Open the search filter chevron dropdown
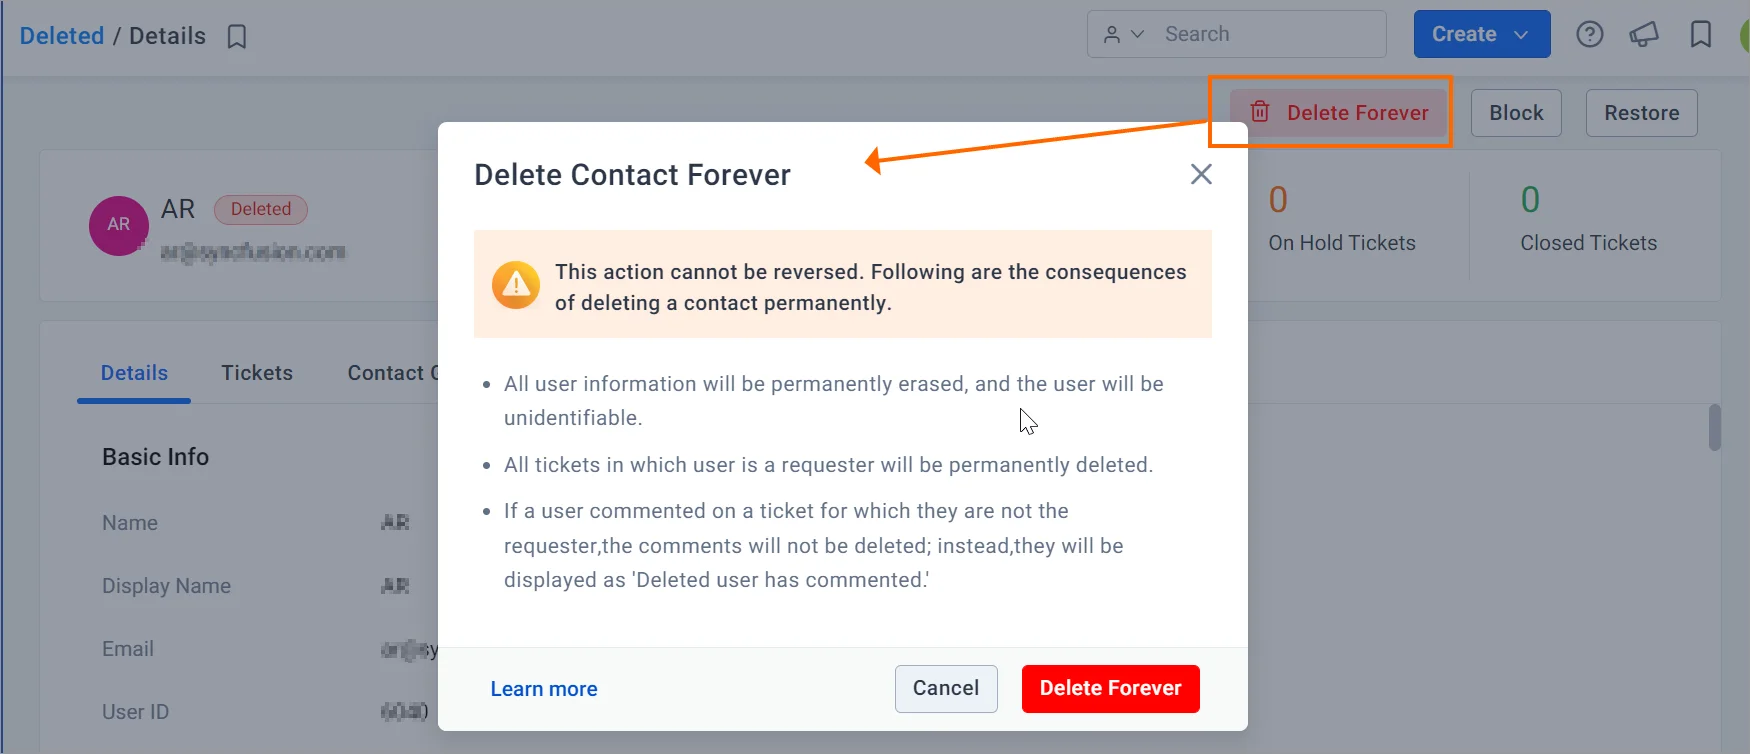Screen dimensions: 1750x754 1136,33
